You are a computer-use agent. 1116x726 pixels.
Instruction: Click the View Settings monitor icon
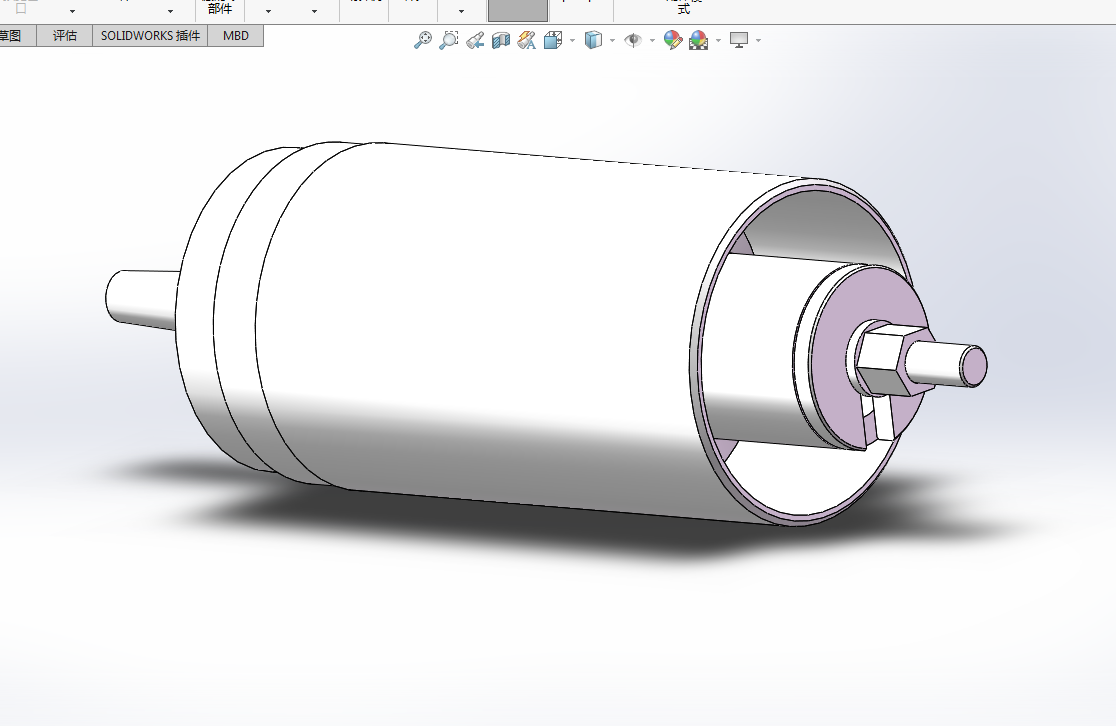[x=739, y=41]
